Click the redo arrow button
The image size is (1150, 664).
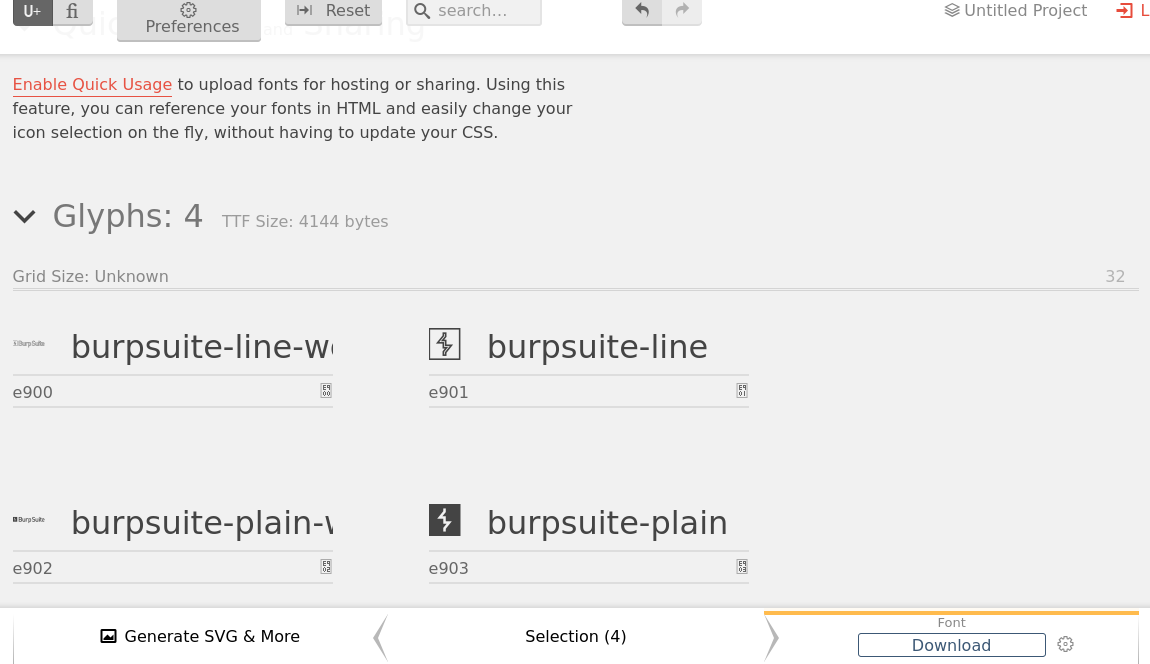coord(682,11)
